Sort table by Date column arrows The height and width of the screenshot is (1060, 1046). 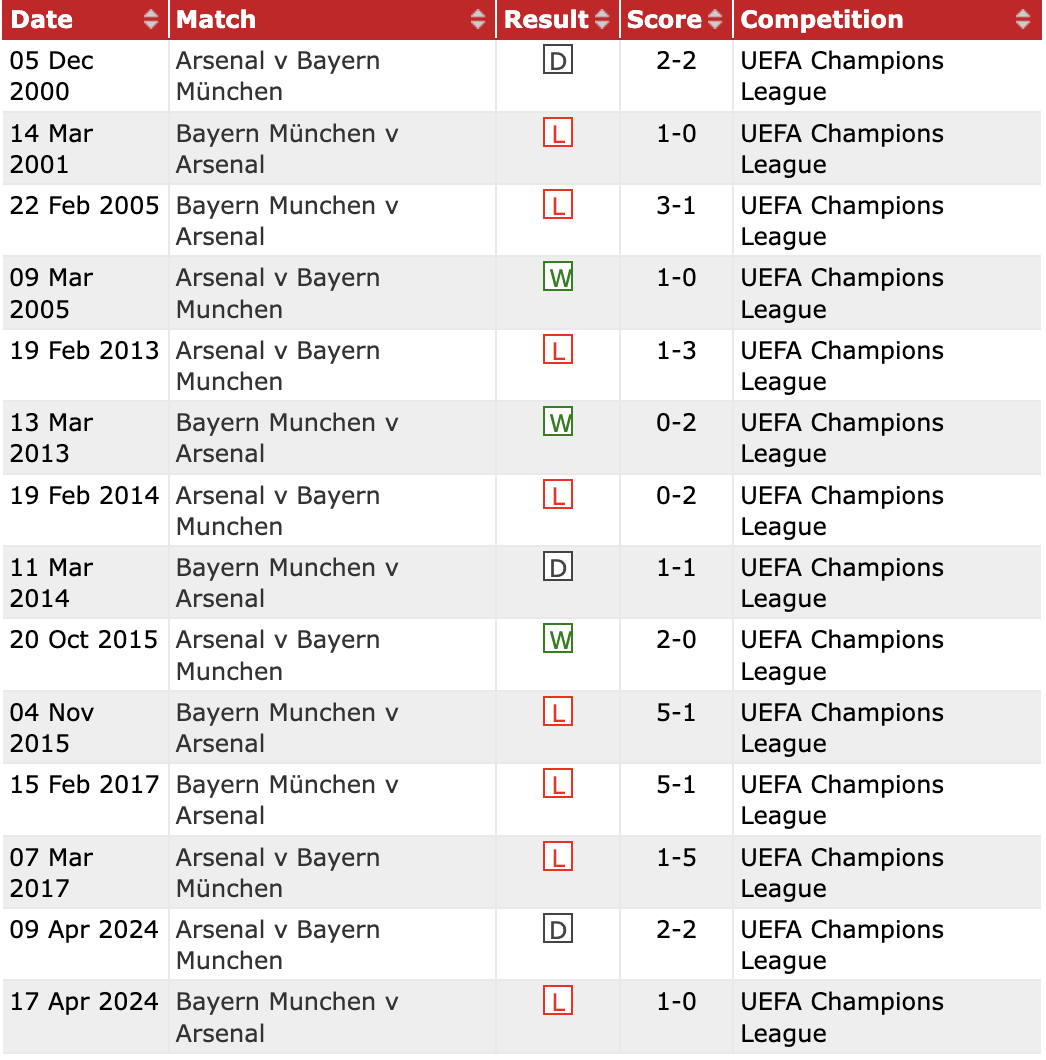151,19
